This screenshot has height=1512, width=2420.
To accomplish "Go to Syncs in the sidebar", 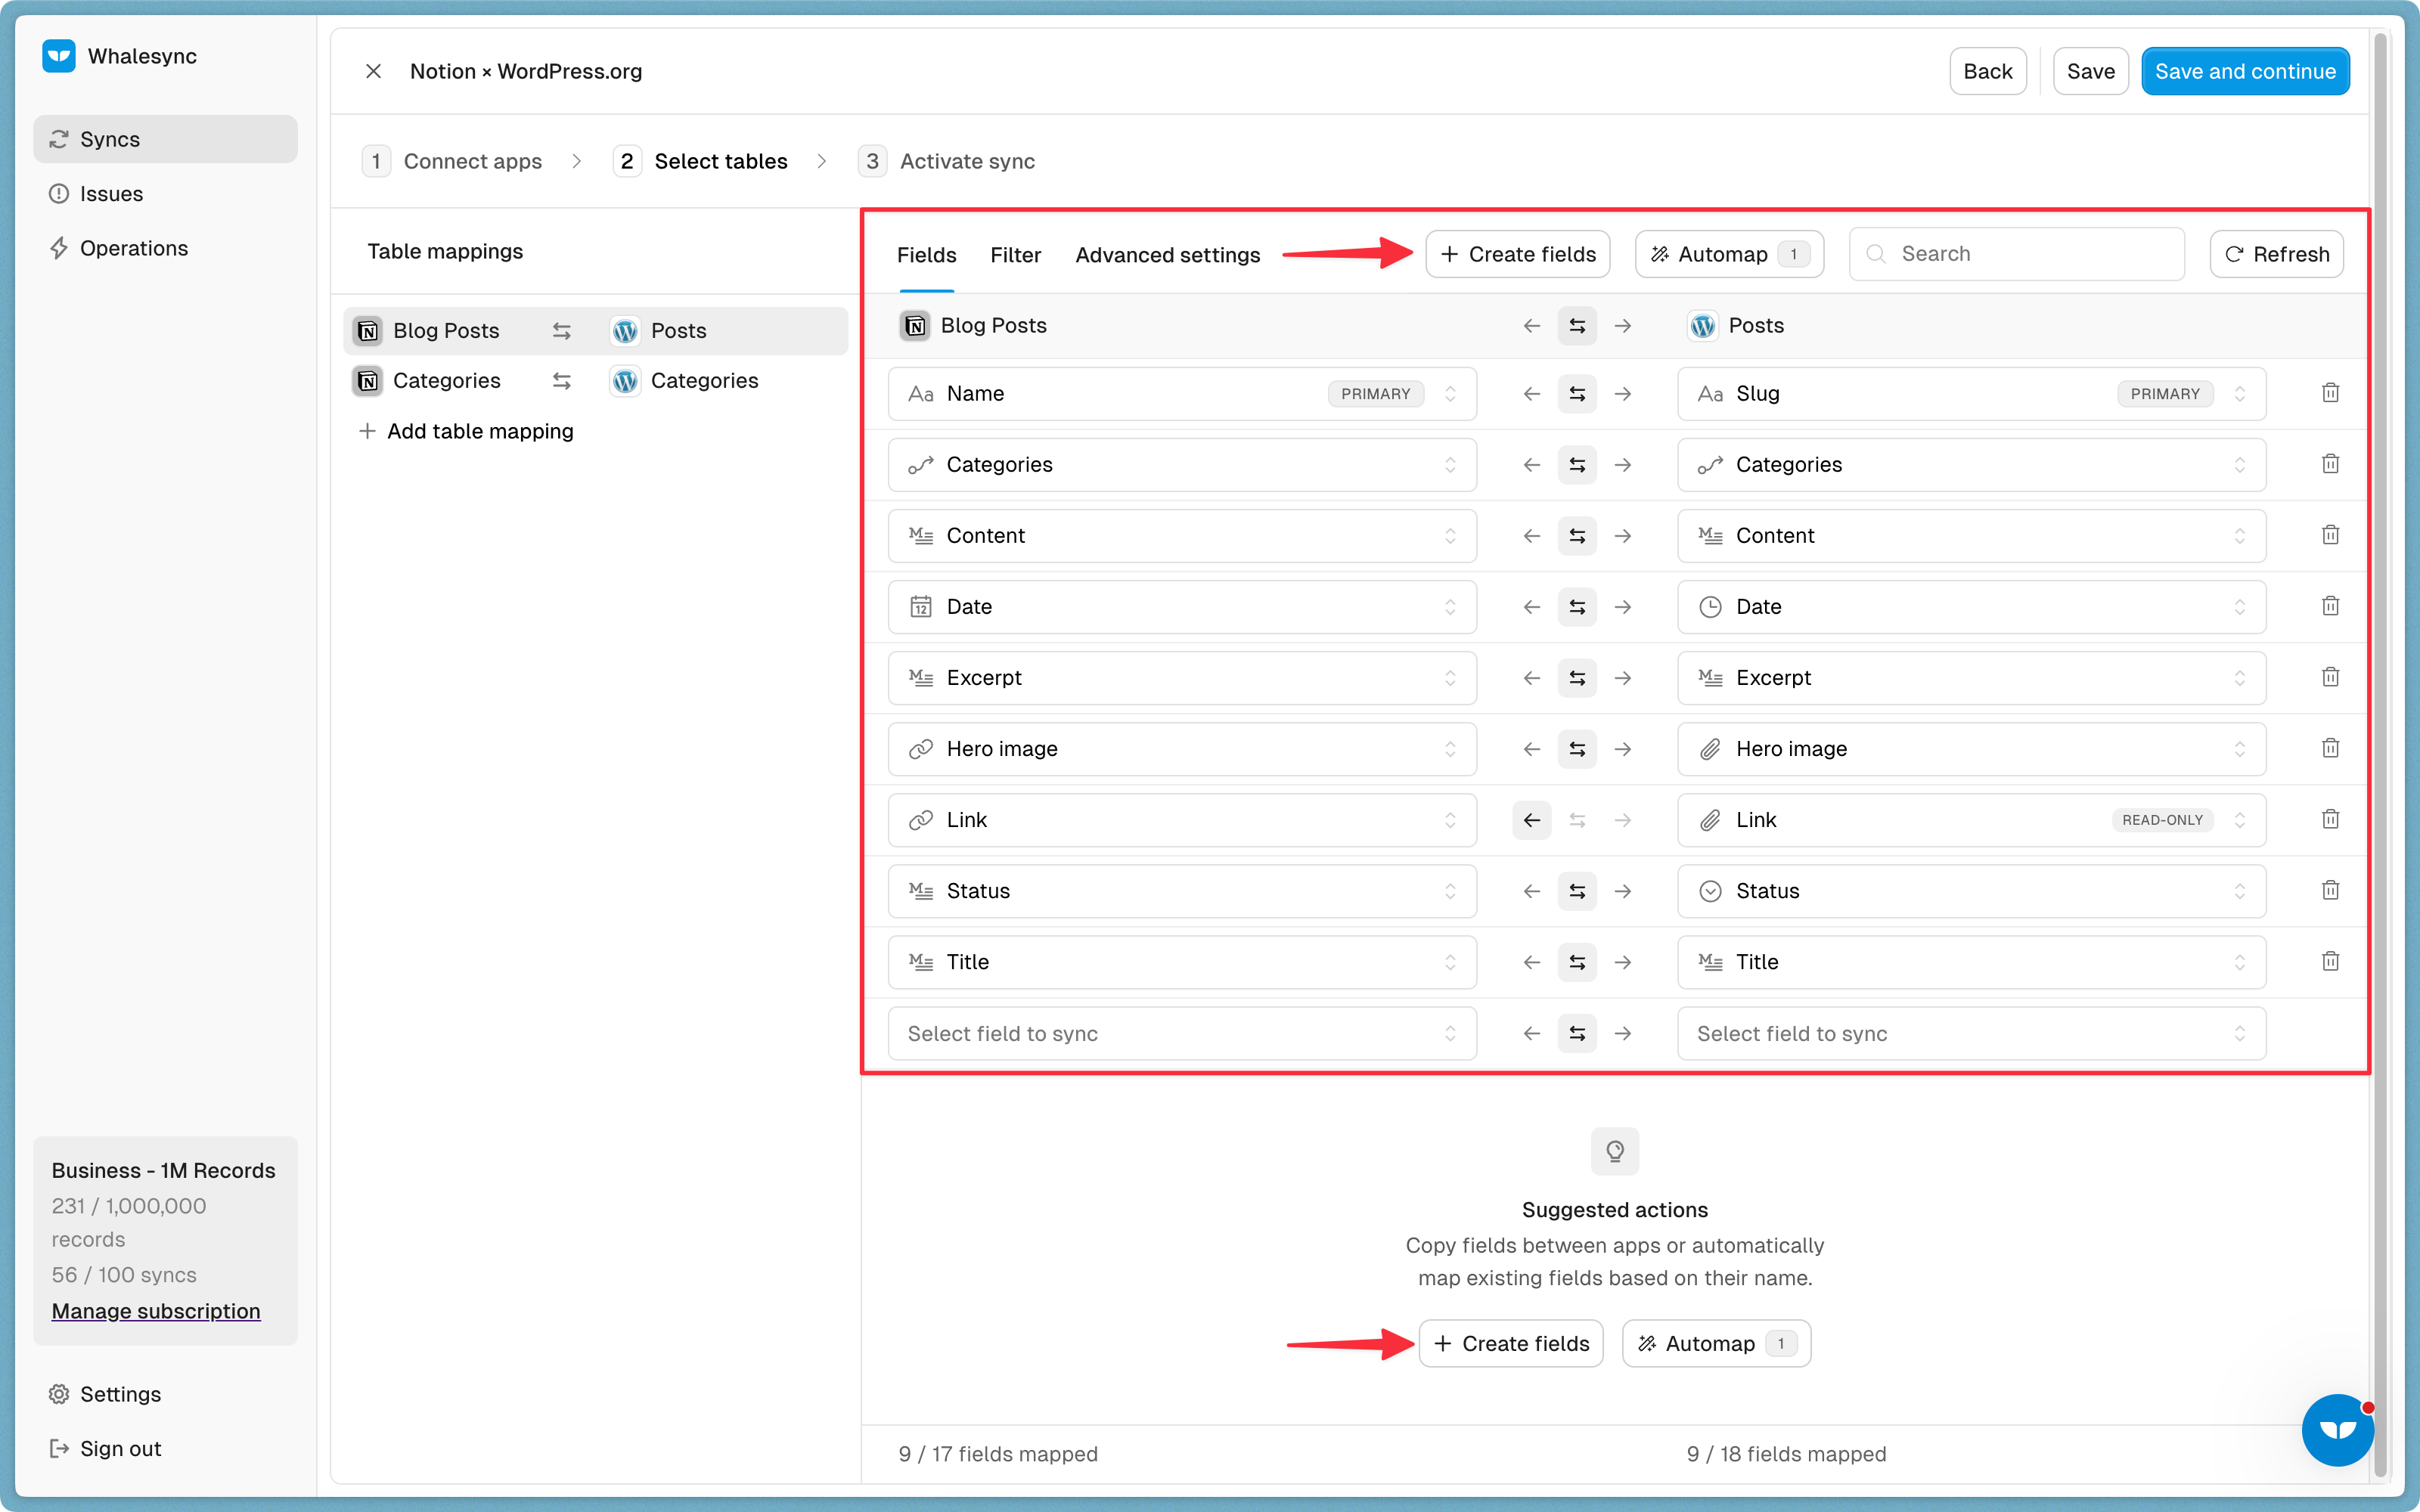I will [165, 139].
